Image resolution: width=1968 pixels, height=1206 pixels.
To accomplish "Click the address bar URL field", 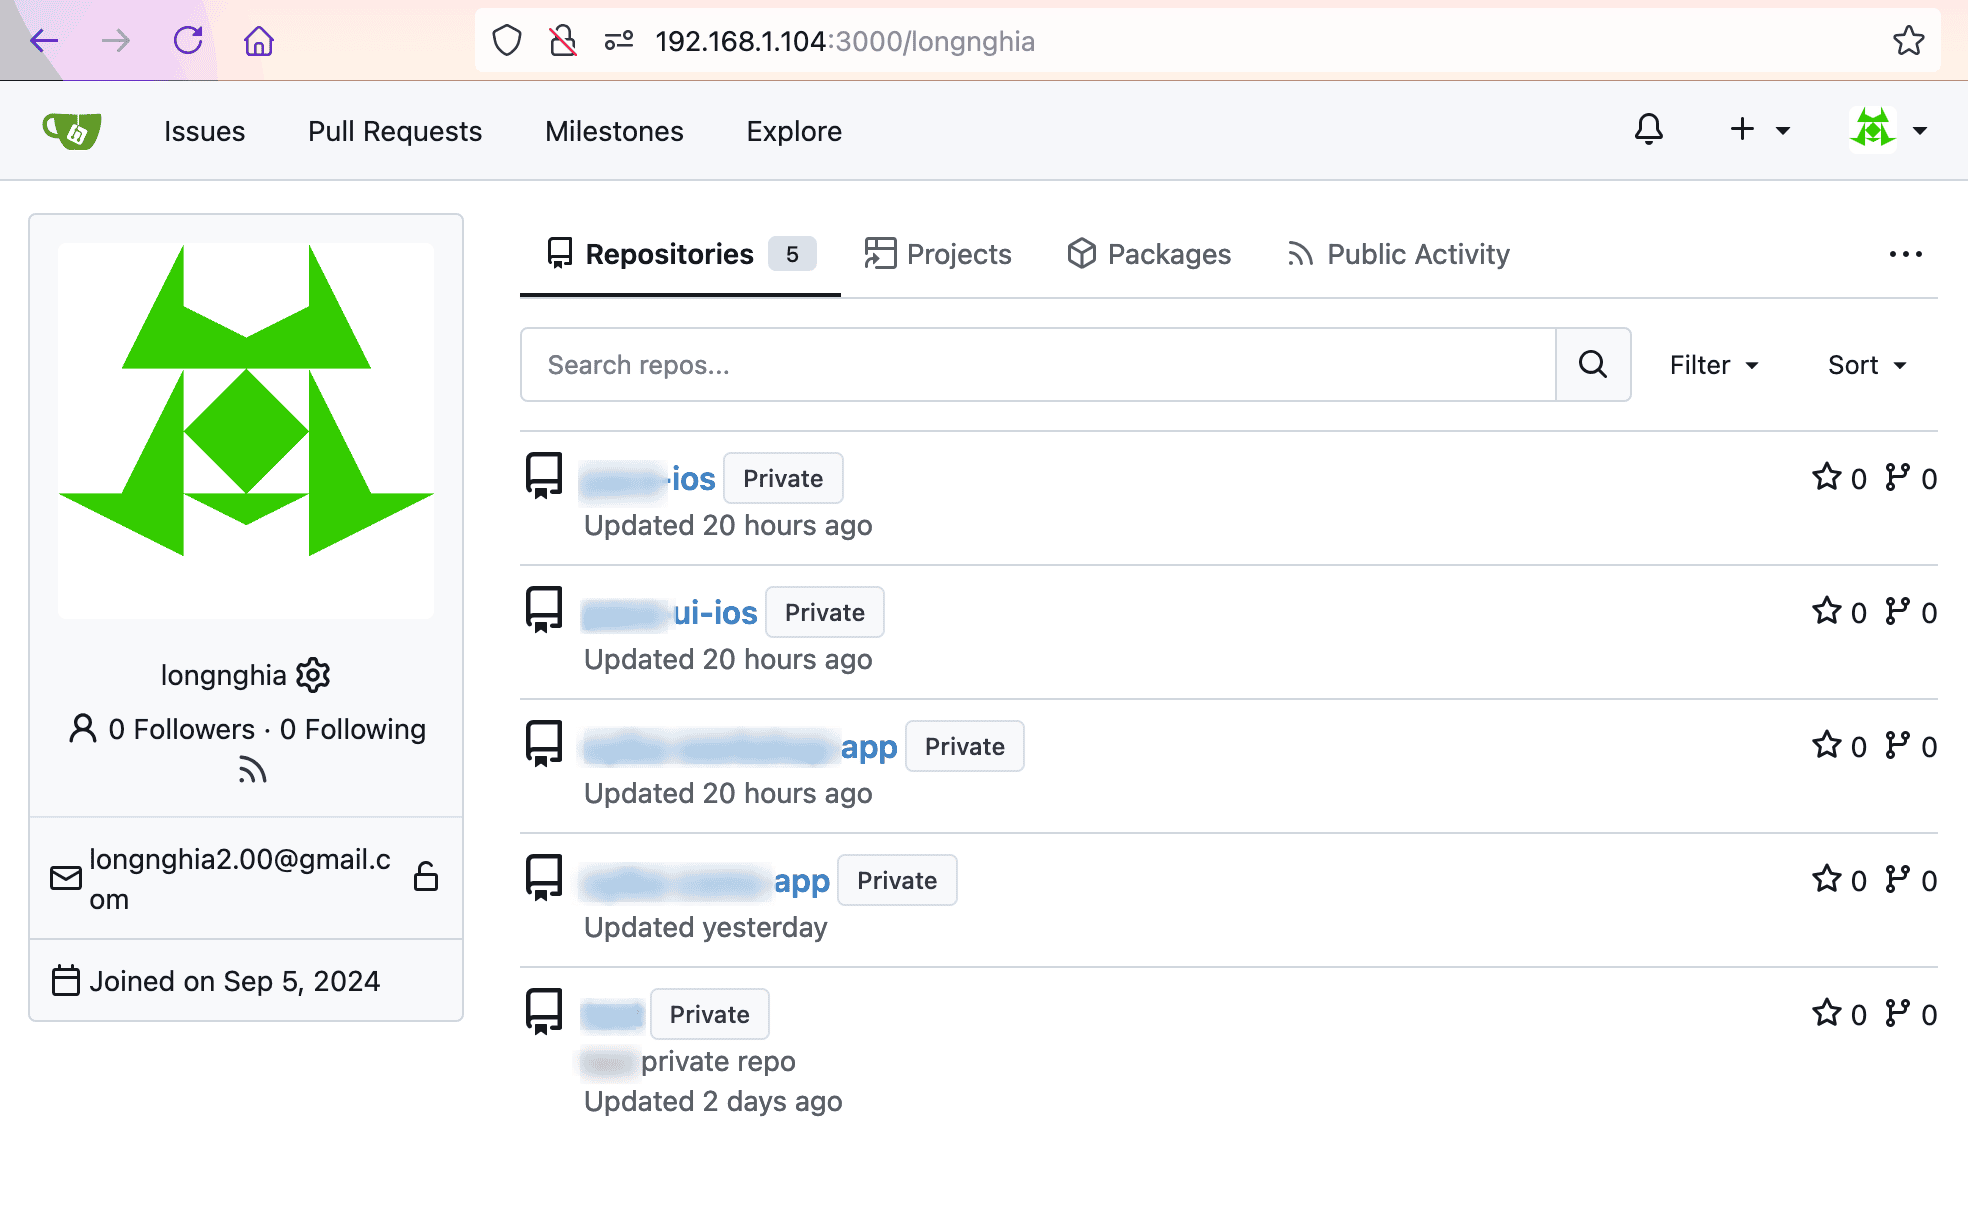I will pos(1207,41).
